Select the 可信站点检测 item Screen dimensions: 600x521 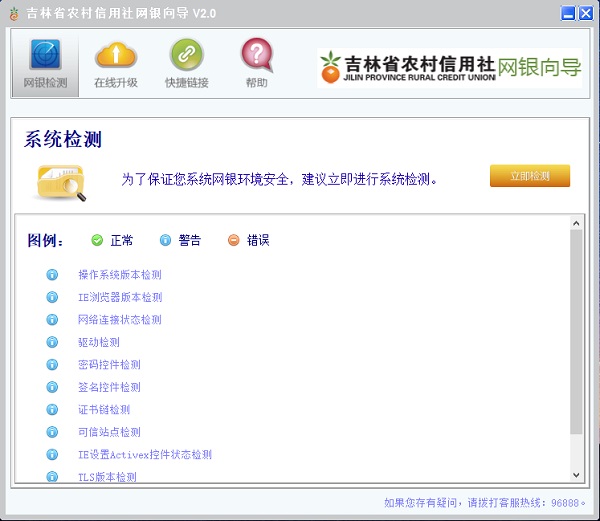tap(109, 432)
